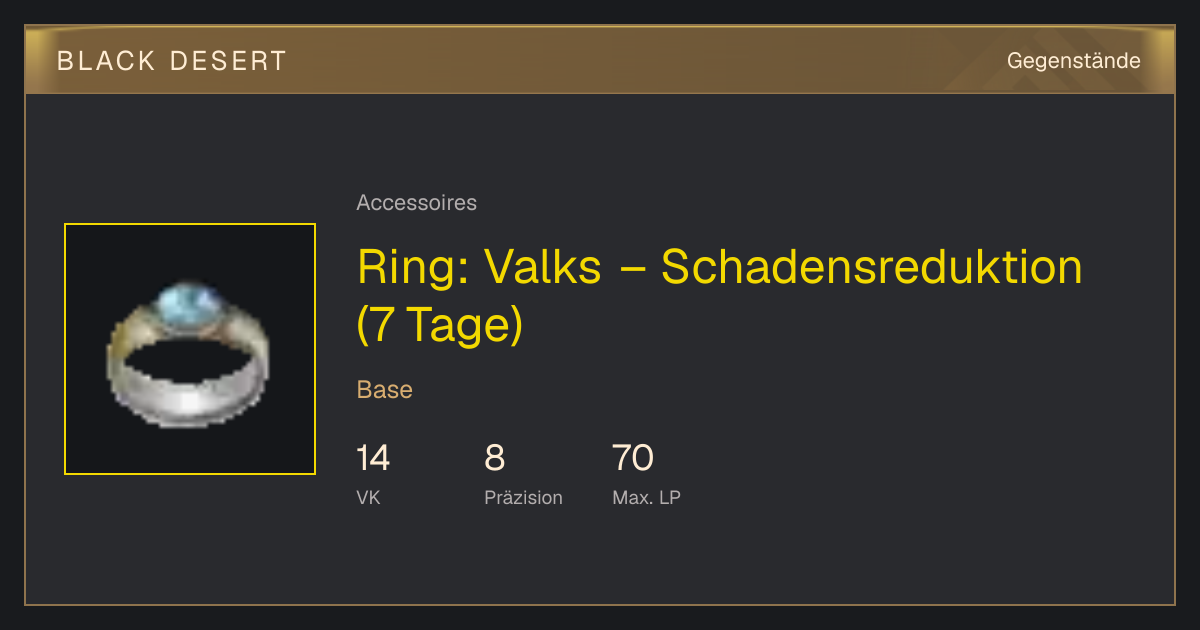Viewport: 1200px width, 630px height.
Task: Click the BLACK DESERT logo text
Action: click(x=172, y=61)
